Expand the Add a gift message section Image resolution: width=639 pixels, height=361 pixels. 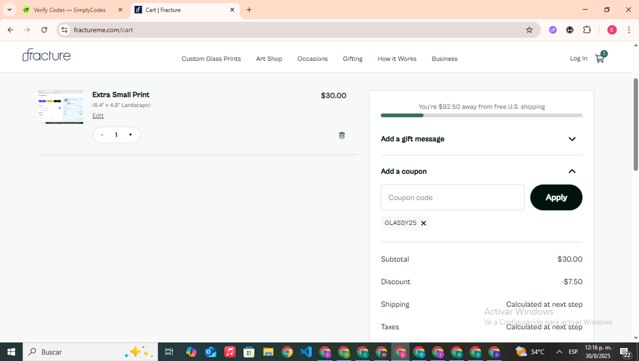[481, 139]
